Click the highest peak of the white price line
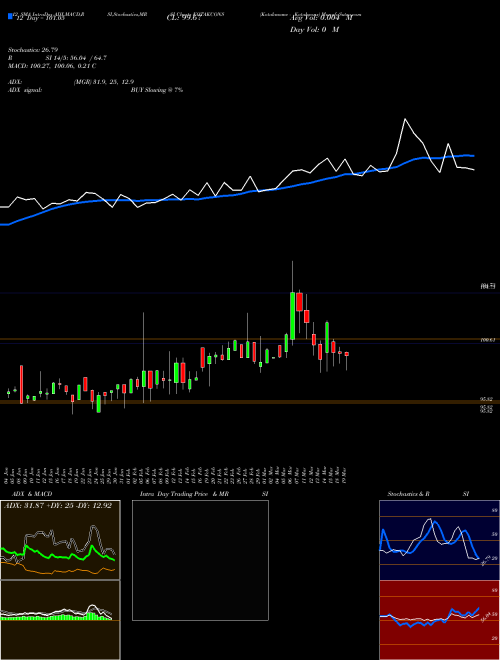 405,120
